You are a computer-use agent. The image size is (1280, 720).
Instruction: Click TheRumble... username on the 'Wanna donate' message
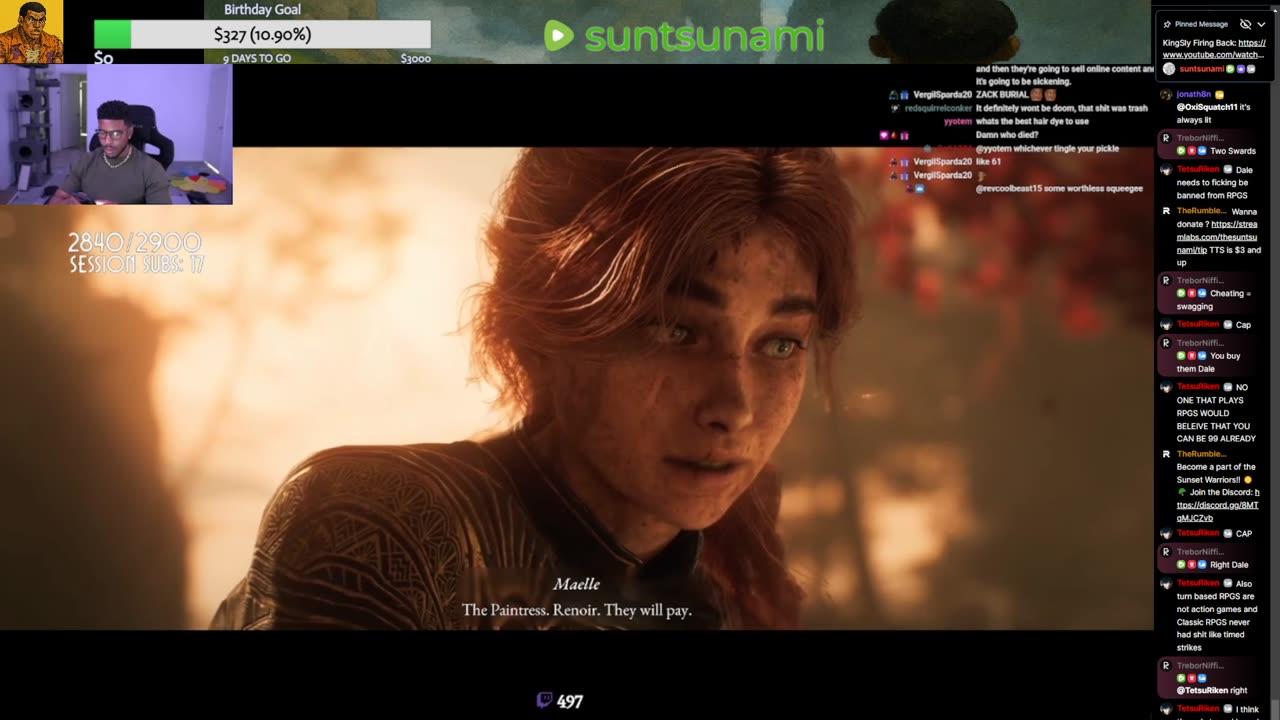click(x=1200, y=211)
